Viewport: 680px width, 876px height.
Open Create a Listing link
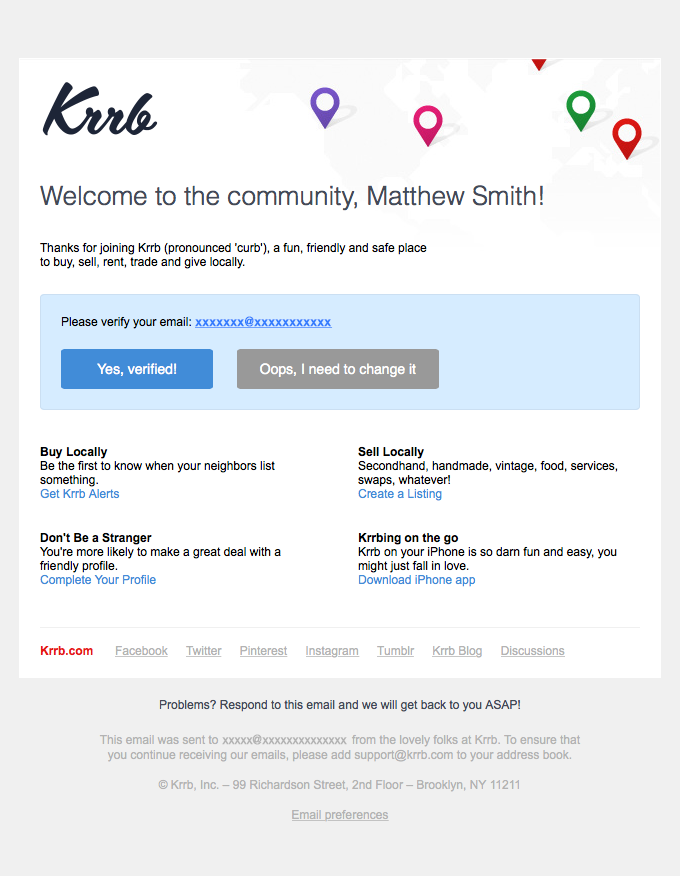[x=400, y=494]
